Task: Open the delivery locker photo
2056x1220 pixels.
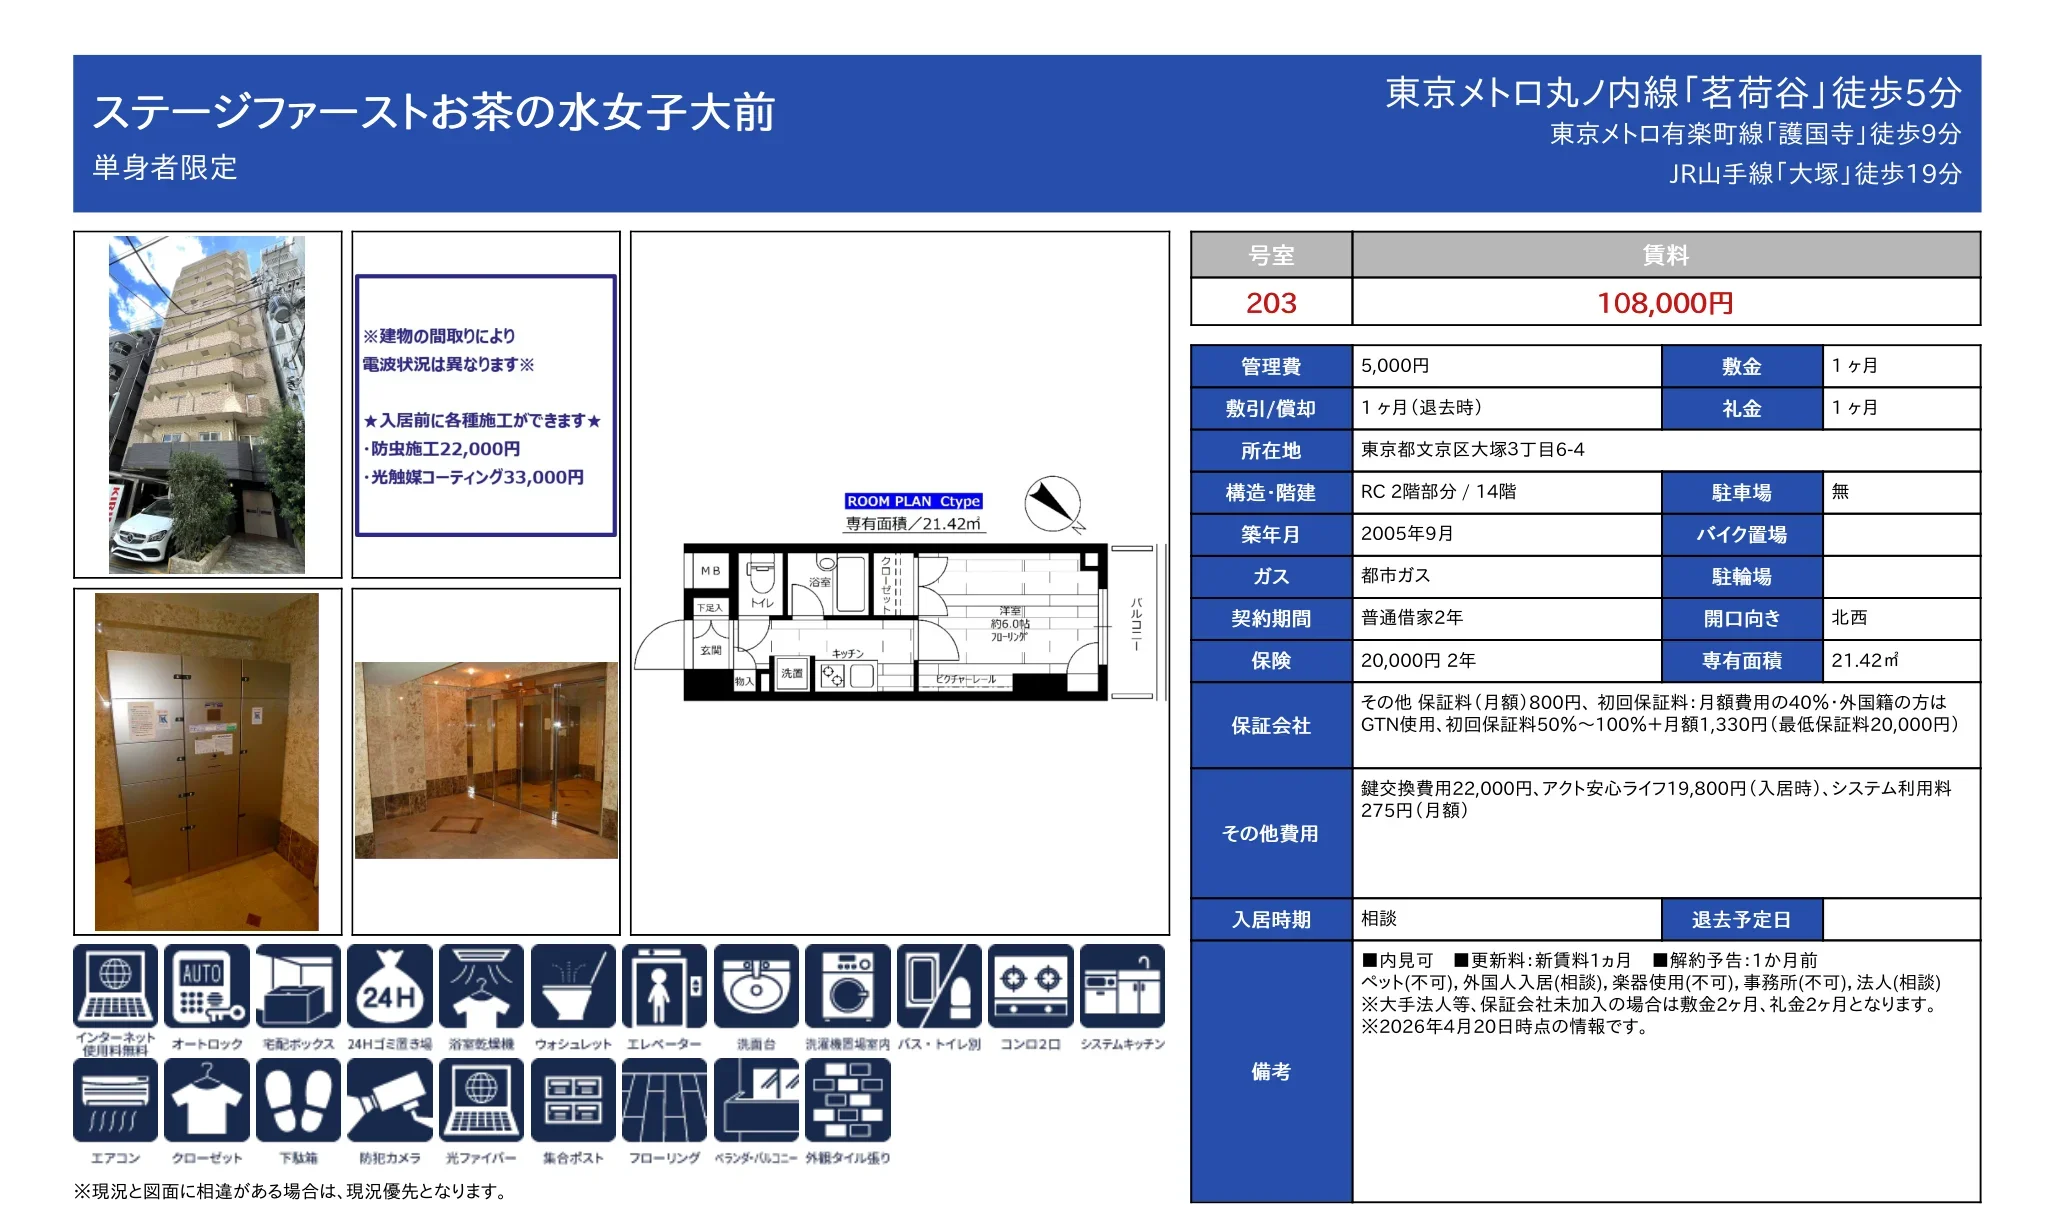Action: point(207,762)
